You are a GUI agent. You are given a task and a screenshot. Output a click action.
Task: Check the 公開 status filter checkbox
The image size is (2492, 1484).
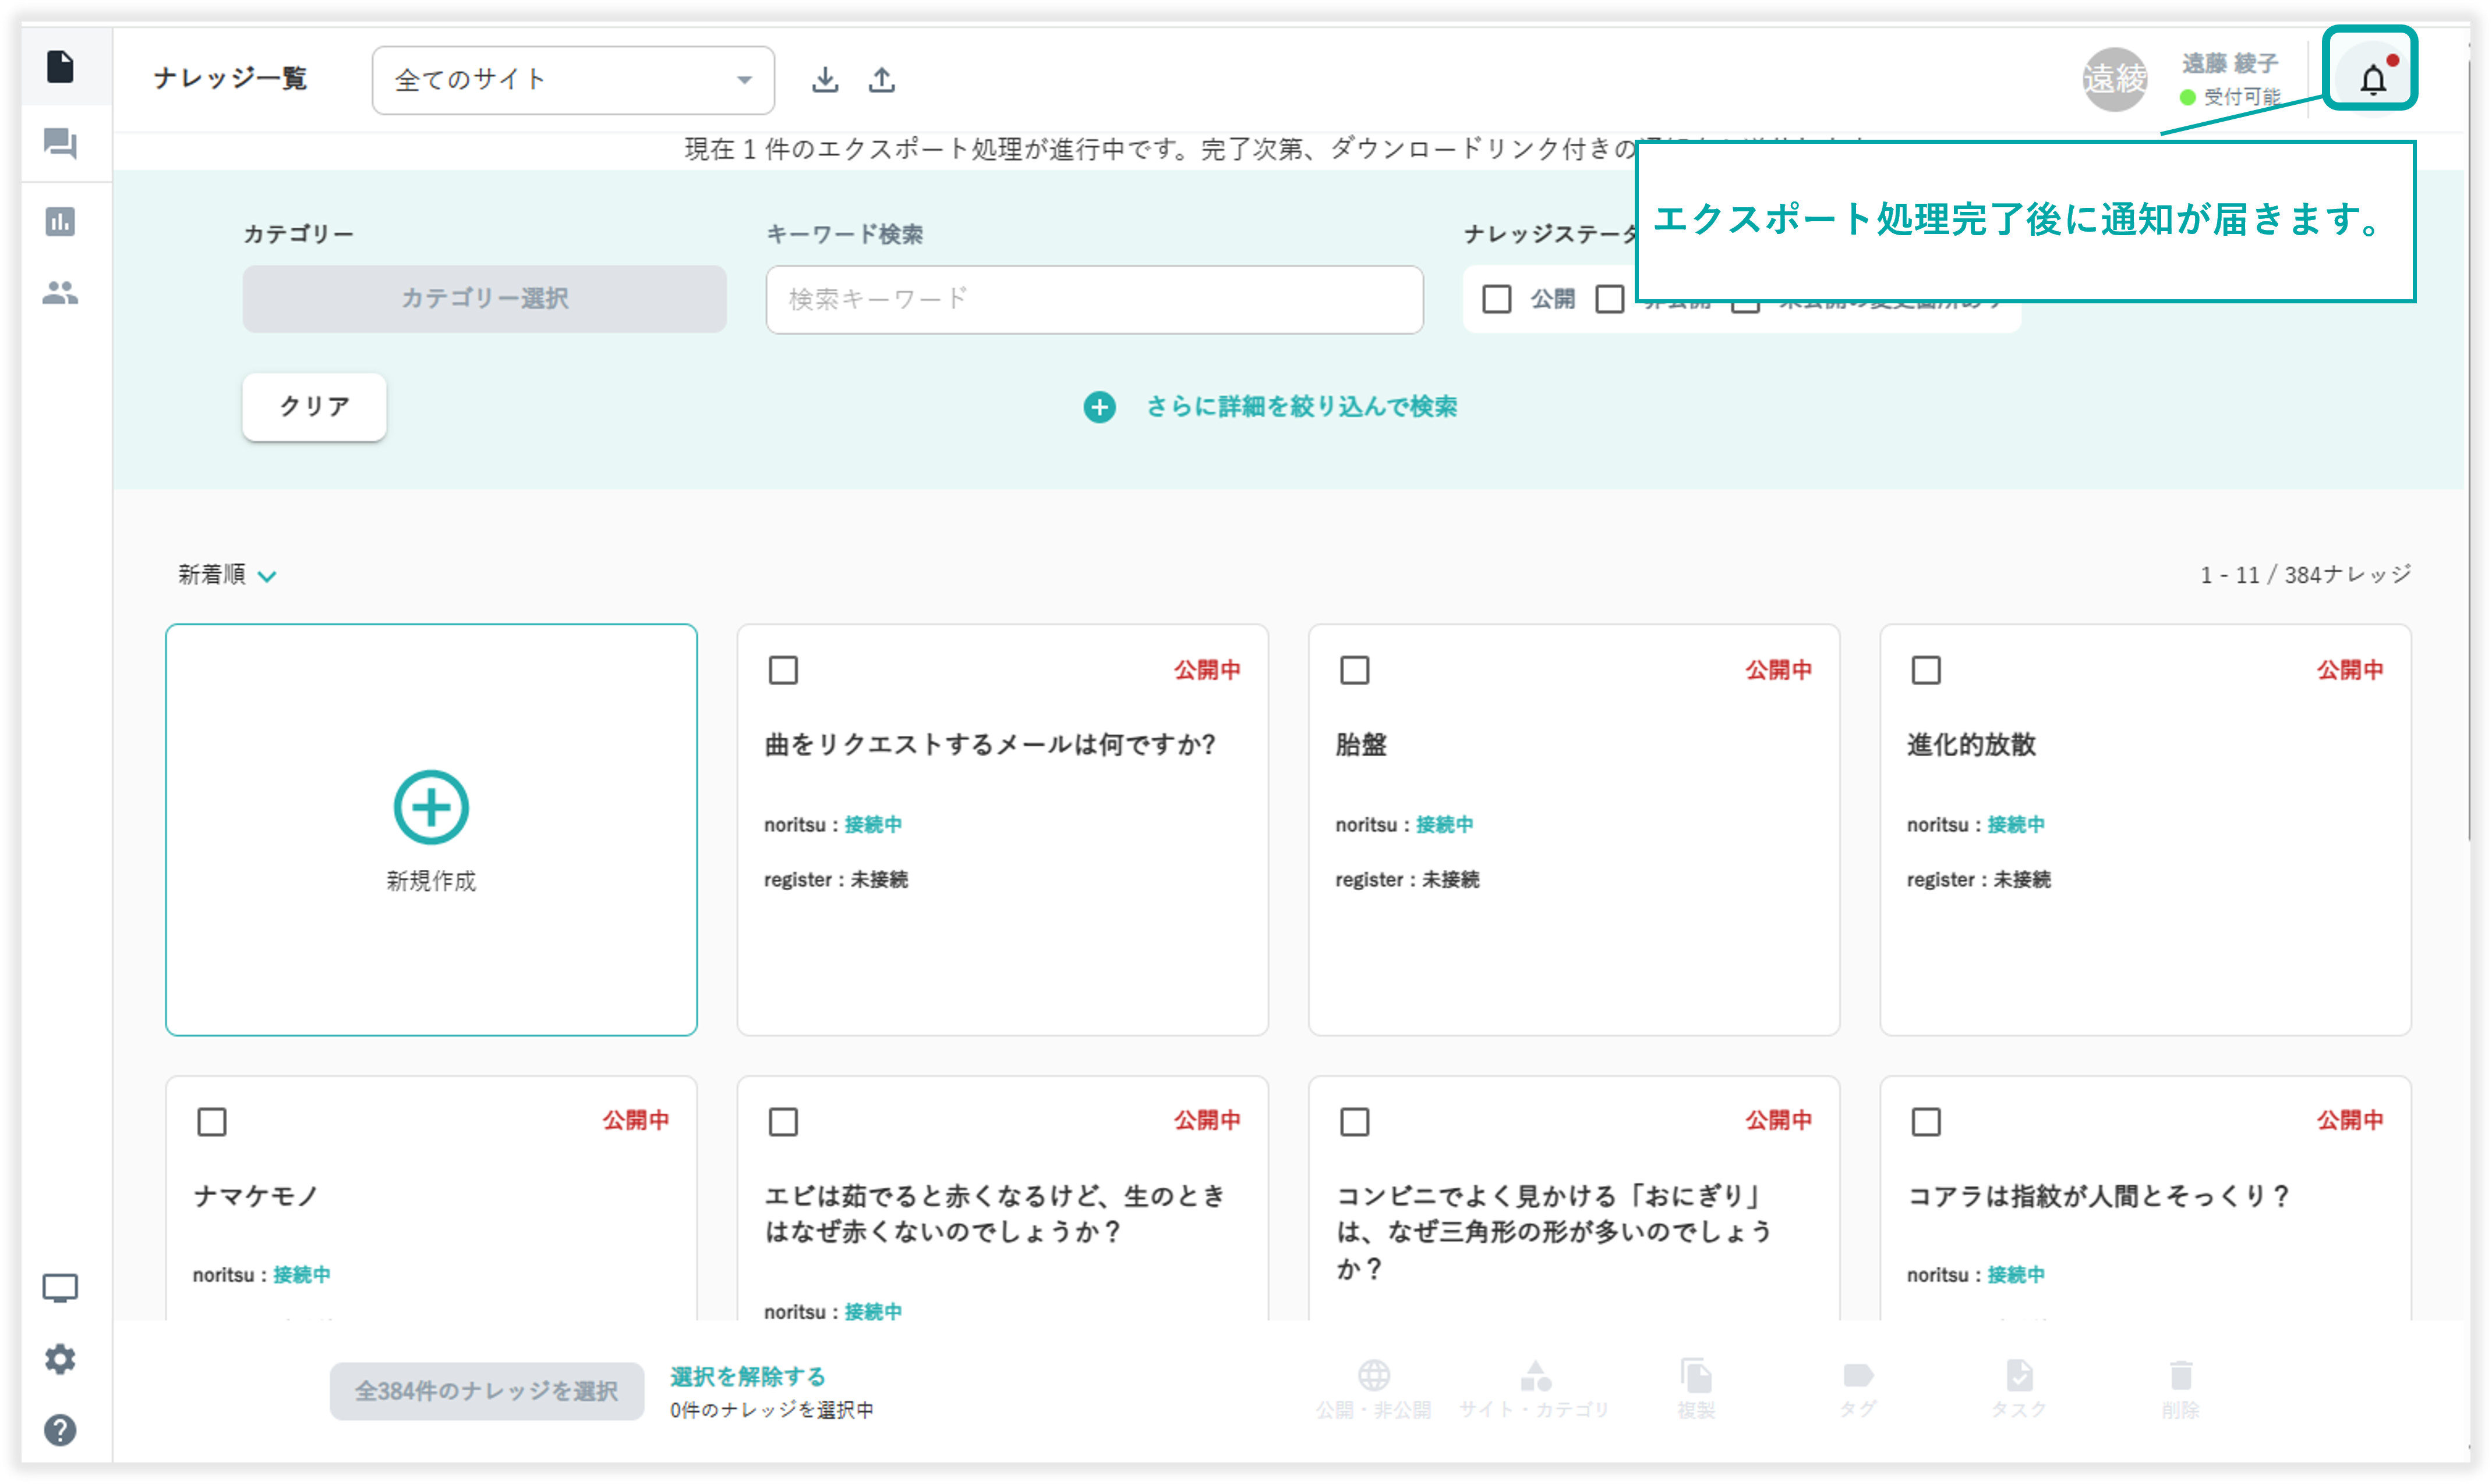1496,299
